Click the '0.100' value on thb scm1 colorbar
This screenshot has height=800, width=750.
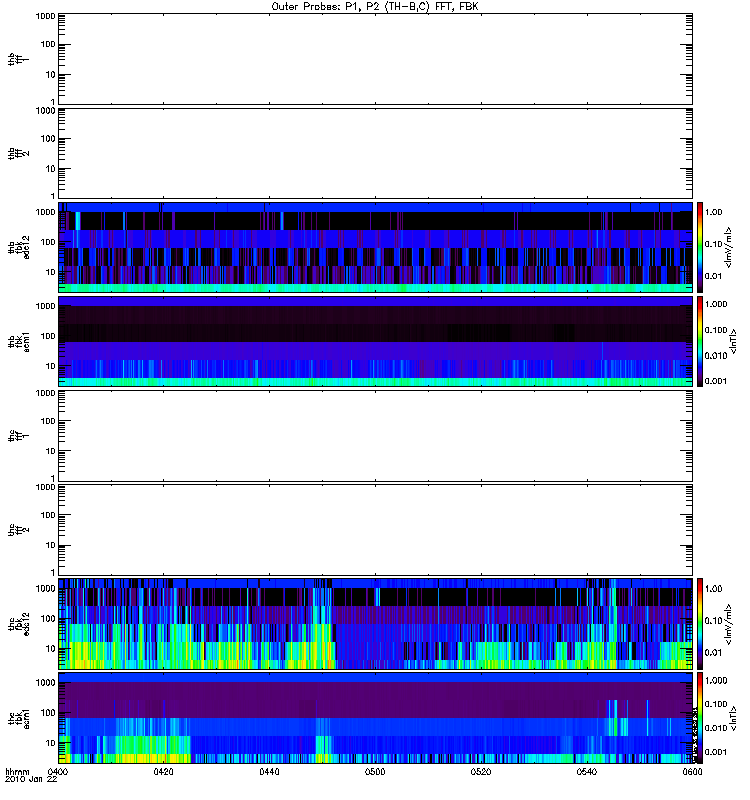[716, 330]
